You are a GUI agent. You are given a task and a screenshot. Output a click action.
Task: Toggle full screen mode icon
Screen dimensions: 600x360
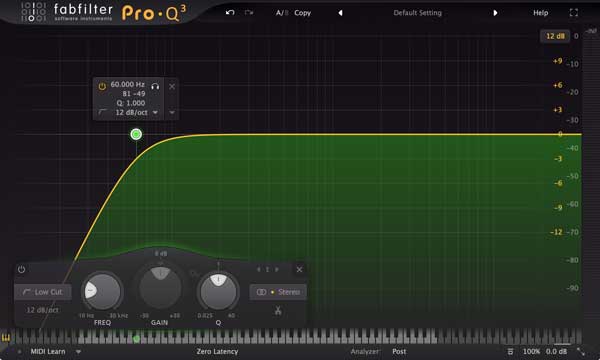tap(573, 13)
